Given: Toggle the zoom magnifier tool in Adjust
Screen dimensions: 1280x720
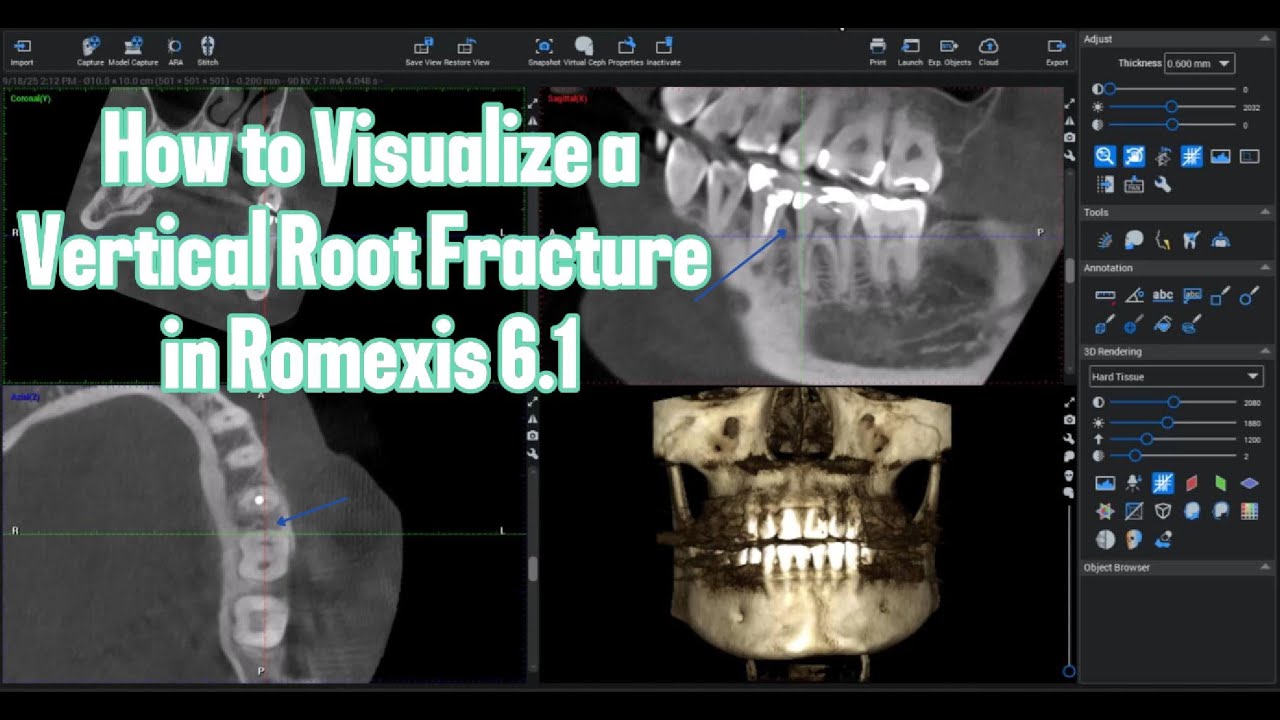Looking at the screenshot, I should click(x=1104, y=156).
